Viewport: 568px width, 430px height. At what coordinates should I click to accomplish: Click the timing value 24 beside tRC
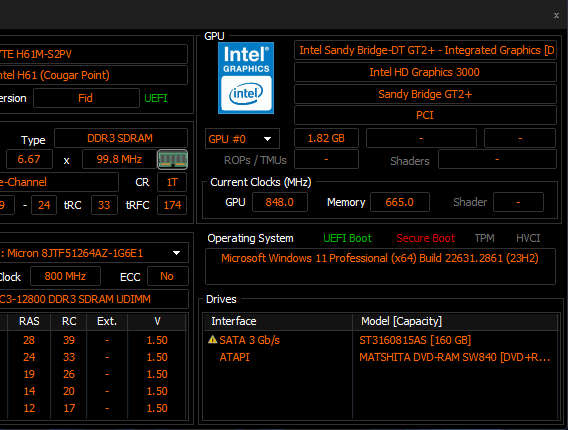coord(44,205)
